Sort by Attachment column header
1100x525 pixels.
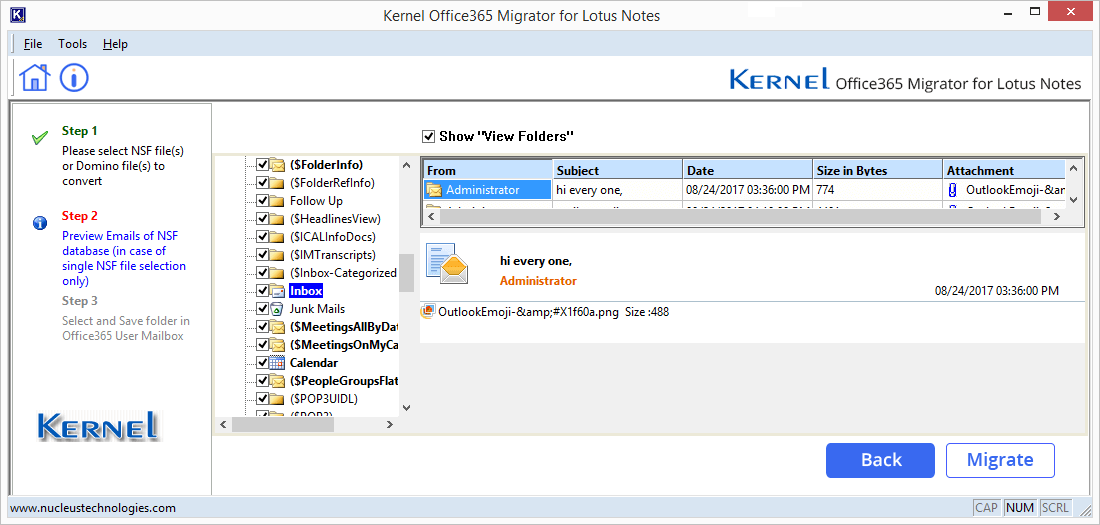[1004, 170]
